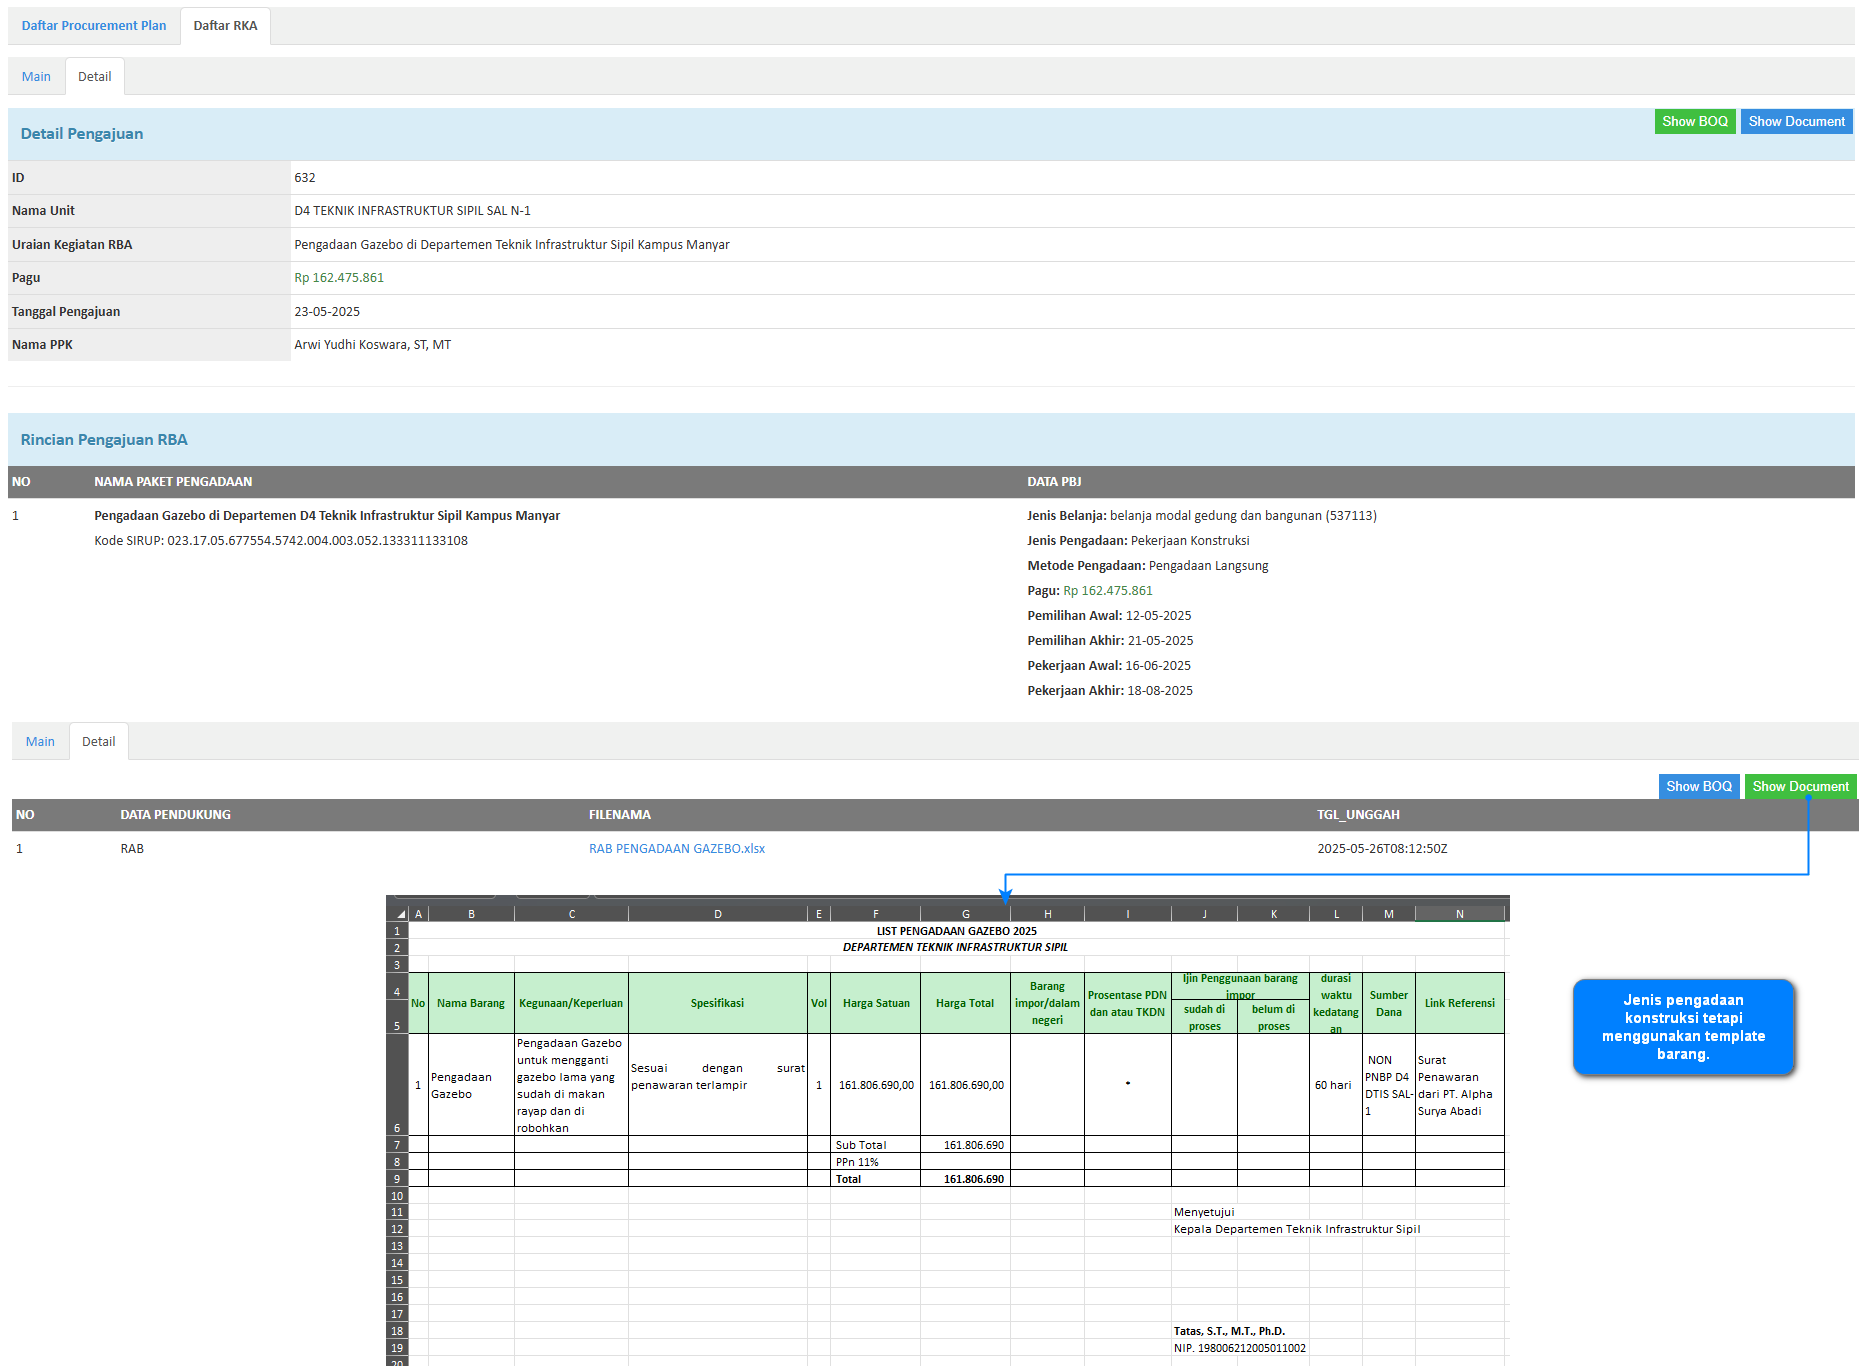
Task: Select spreadsheet column header N
Action: point(1459,914)
